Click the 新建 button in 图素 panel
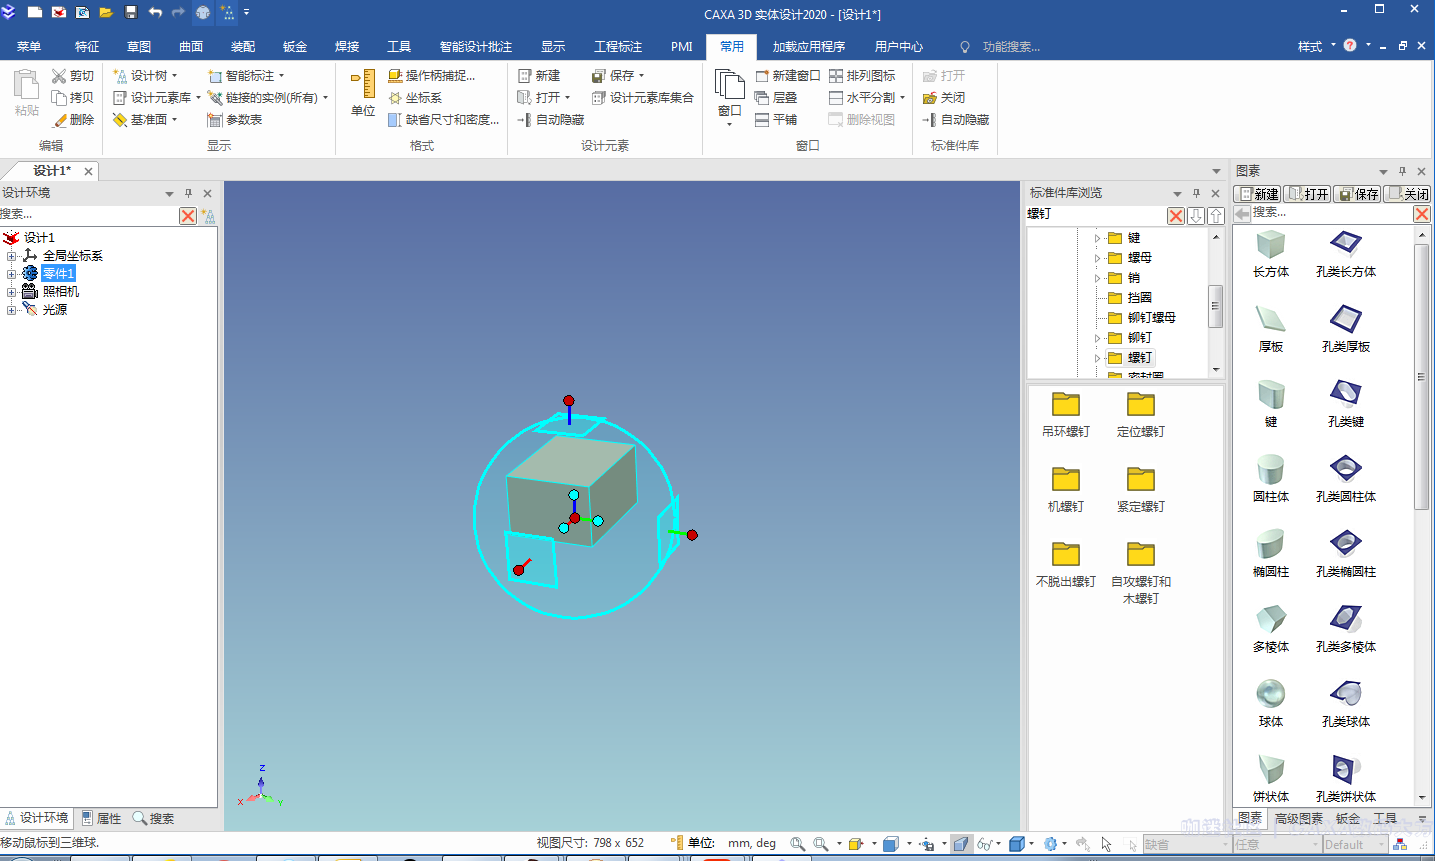1443x861 pixels. [x=1259, y=194]
